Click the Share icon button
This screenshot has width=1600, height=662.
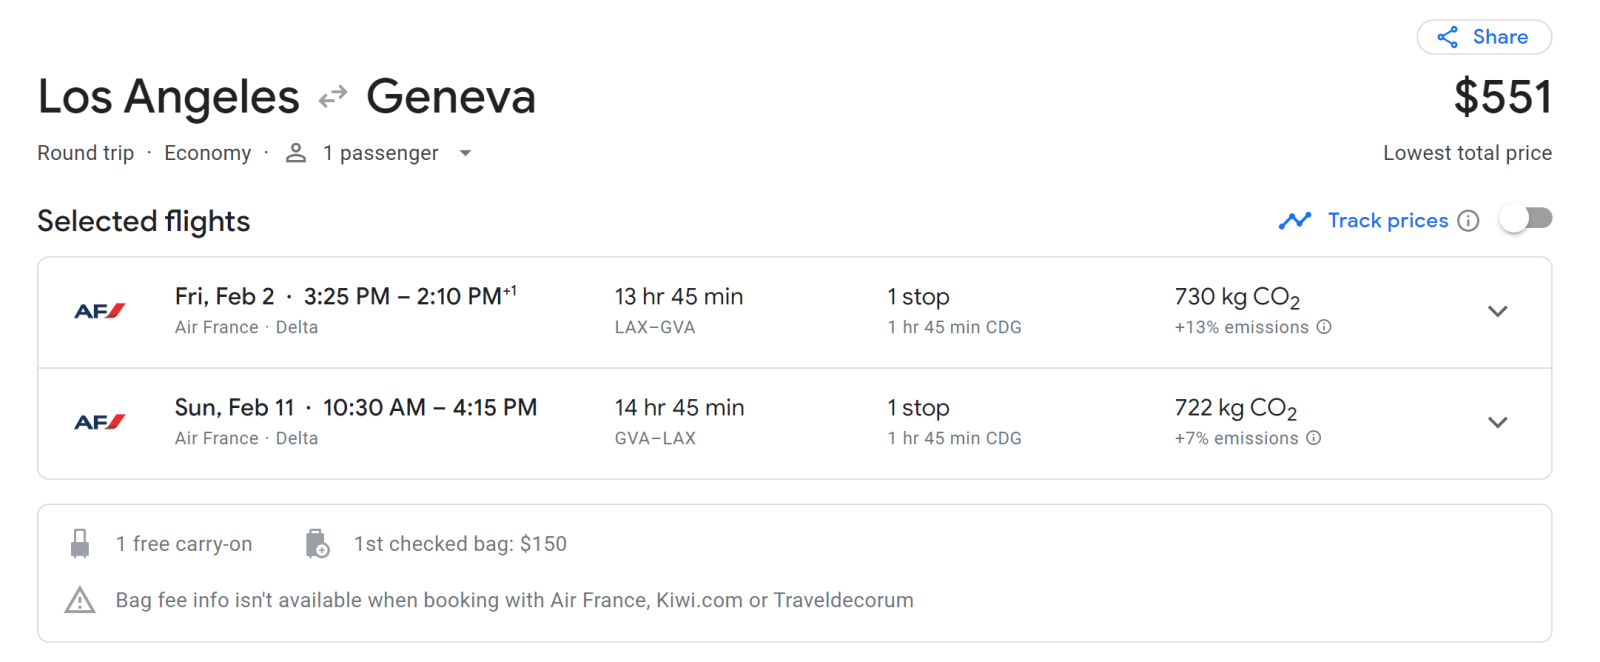(1447, 38)
